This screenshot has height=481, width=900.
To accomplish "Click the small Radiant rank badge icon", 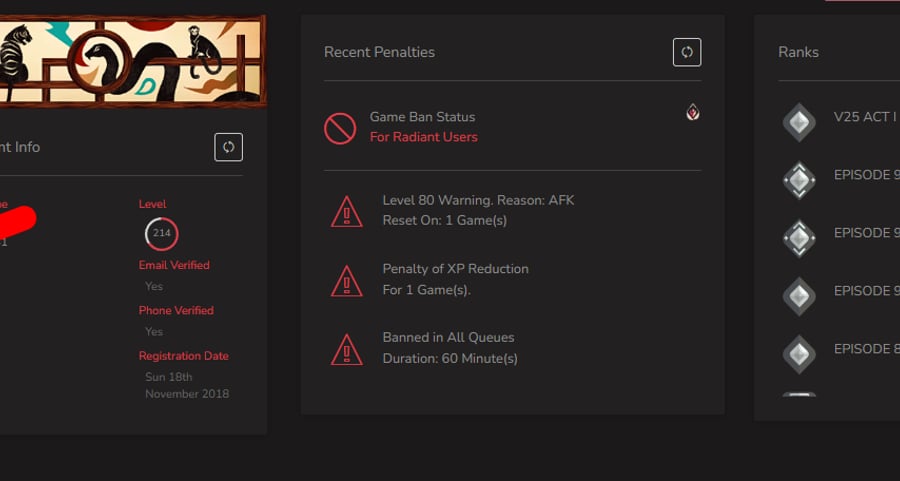I will [693, 112].
